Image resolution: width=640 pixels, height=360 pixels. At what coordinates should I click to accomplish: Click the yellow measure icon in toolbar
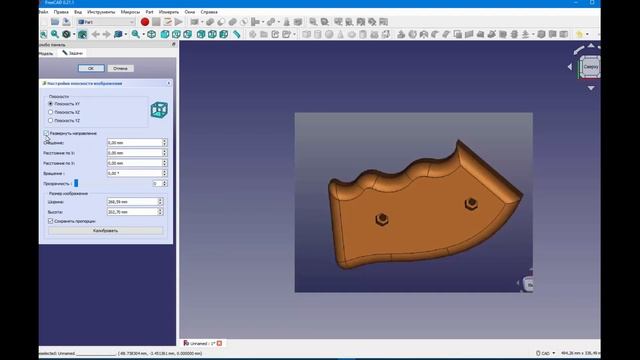pos(579,34)
